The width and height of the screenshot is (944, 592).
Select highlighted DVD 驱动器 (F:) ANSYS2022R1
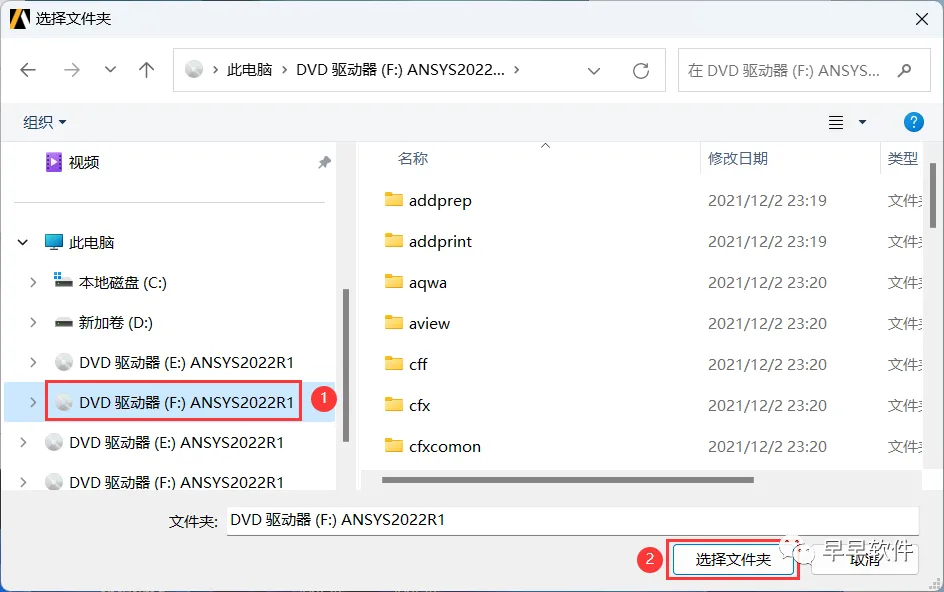(x=186, y=402)
